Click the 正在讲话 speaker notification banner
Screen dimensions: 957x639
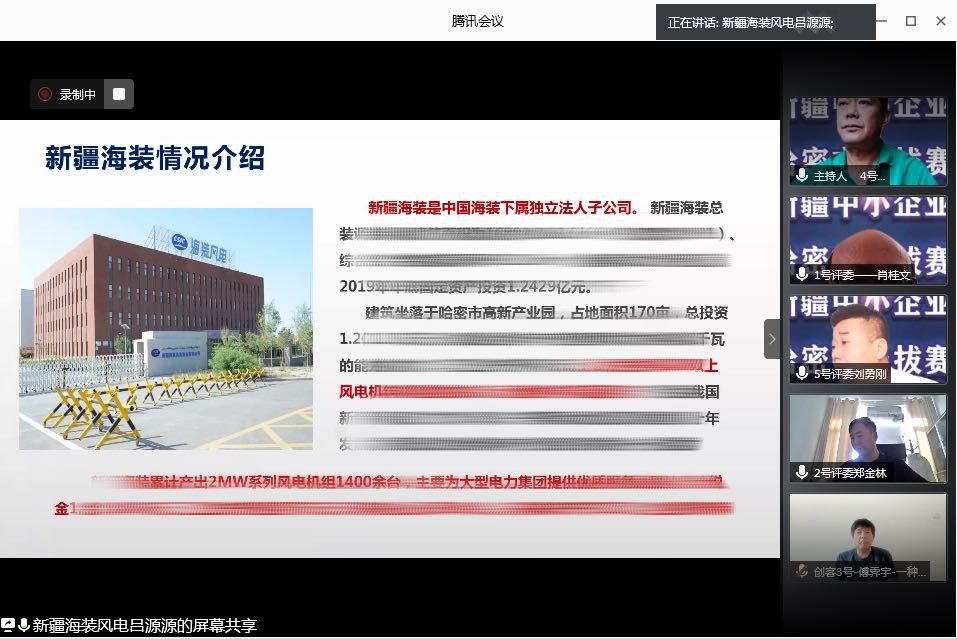765,22
